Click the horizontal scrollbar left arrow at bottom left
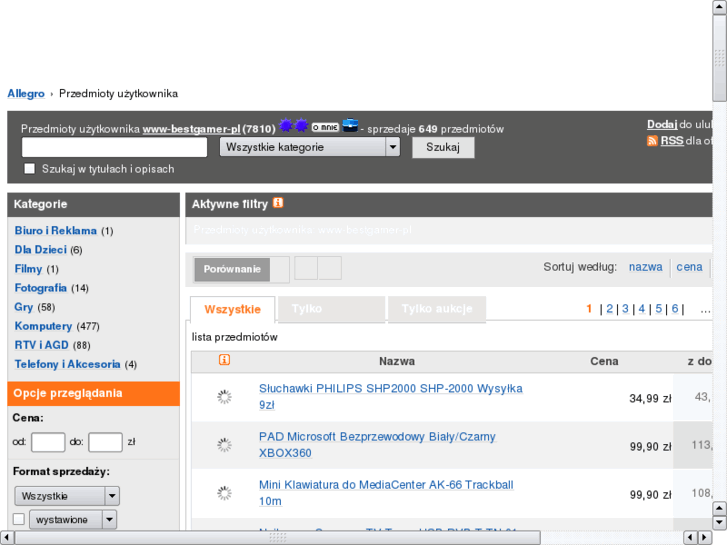727x545 pixels. [x=7, y=538]
